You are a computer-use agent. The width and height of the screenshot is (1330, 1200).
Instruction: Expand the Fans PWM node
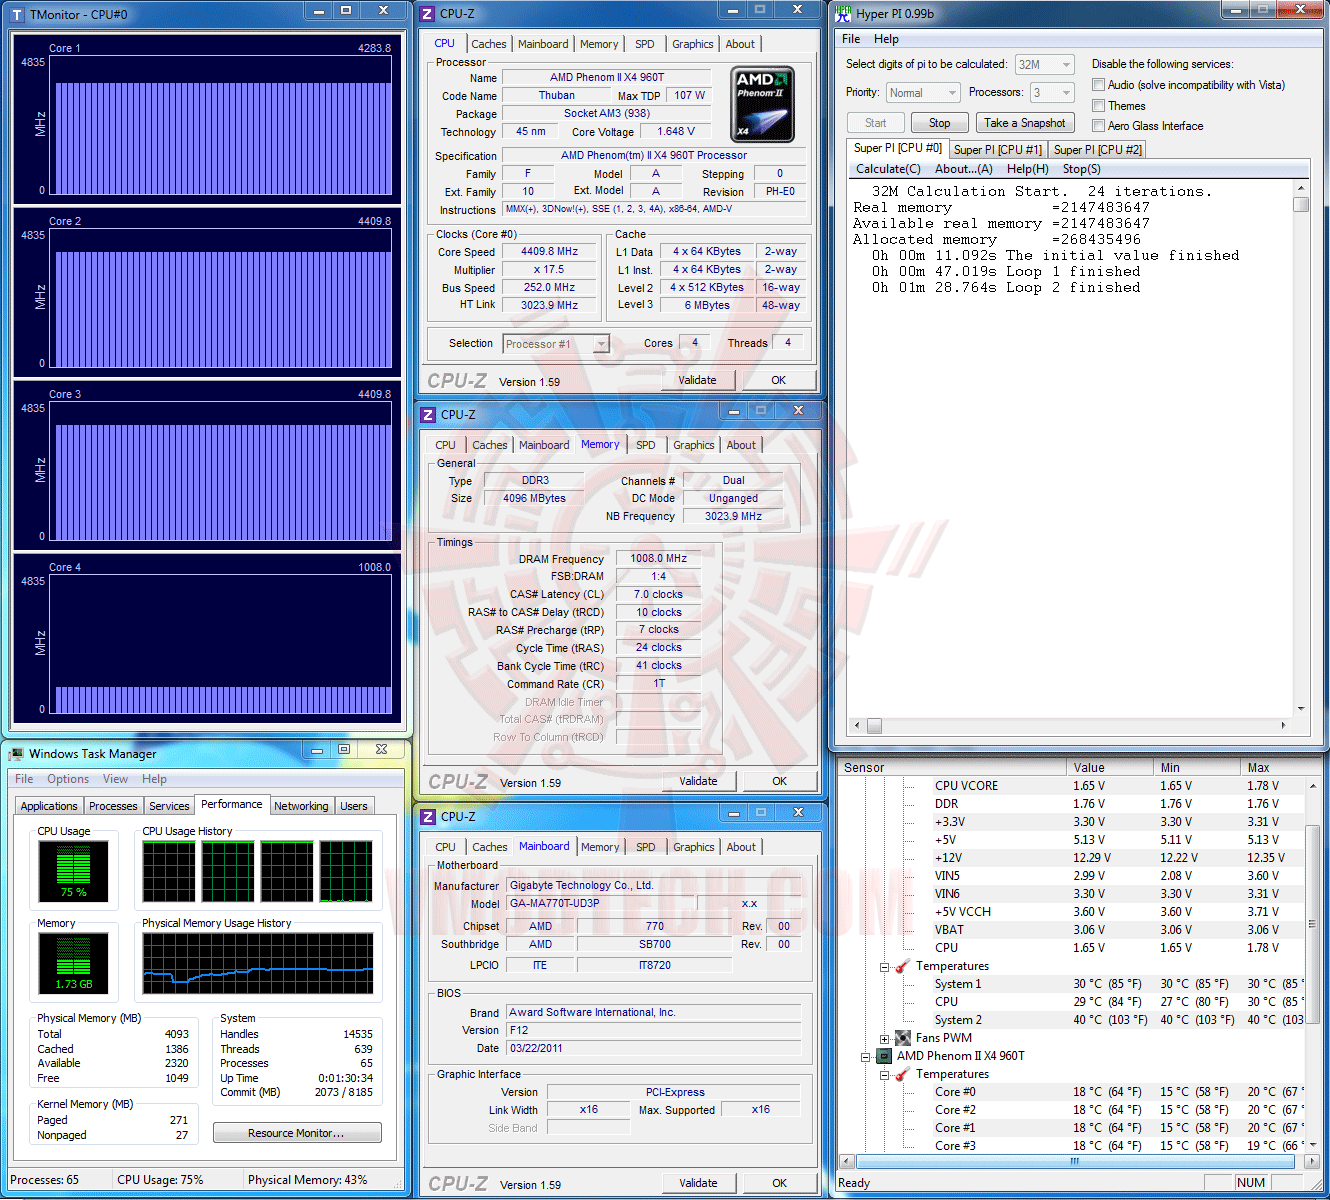pos(885,1039)
